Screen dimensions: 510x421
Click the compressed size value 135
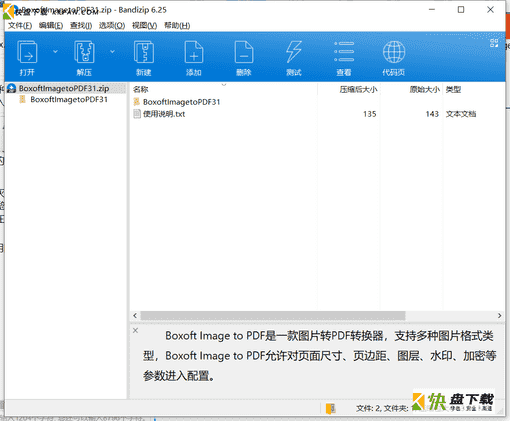coord(370,114)
